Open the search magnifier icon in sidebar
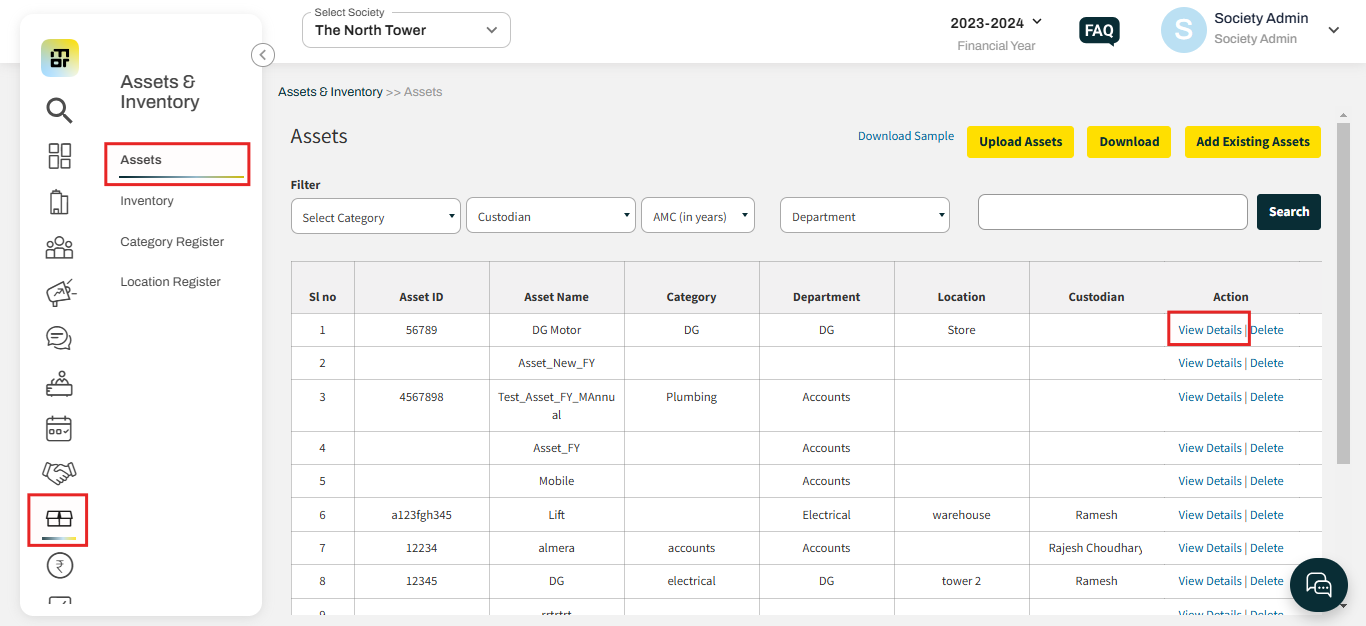The image size is (1366, 626). (60, 110)
